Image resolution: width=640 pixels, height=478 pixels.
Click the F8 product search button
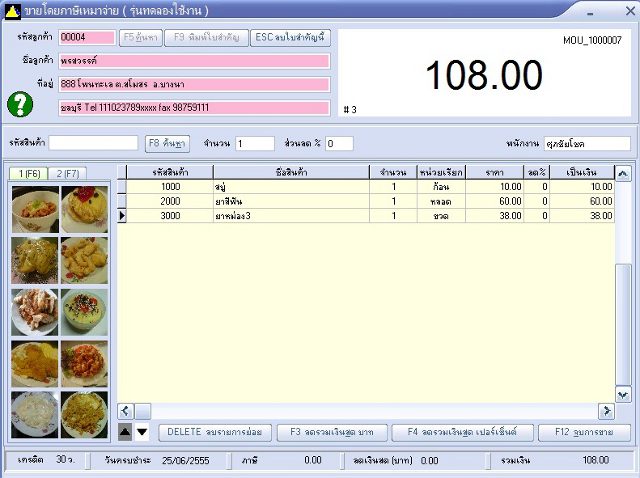167,144
